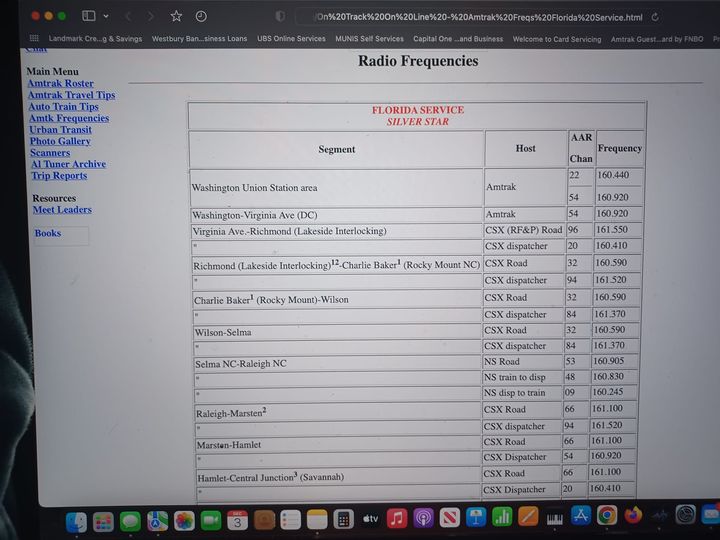Open the Westbury Bank business Loans bookmark
Viewport: 720px width, 540px height.
point(199,39)
